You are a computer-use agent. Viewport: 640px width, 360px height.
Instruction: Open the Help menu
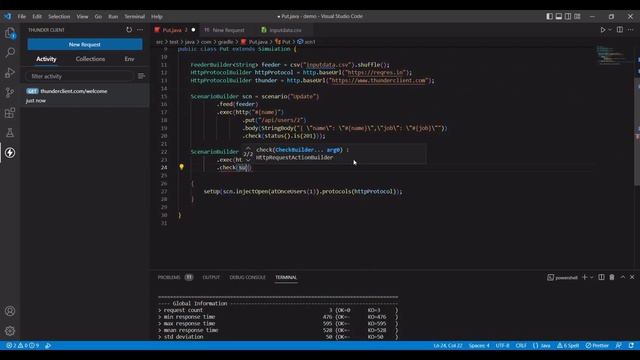click(x=157, y=16)
